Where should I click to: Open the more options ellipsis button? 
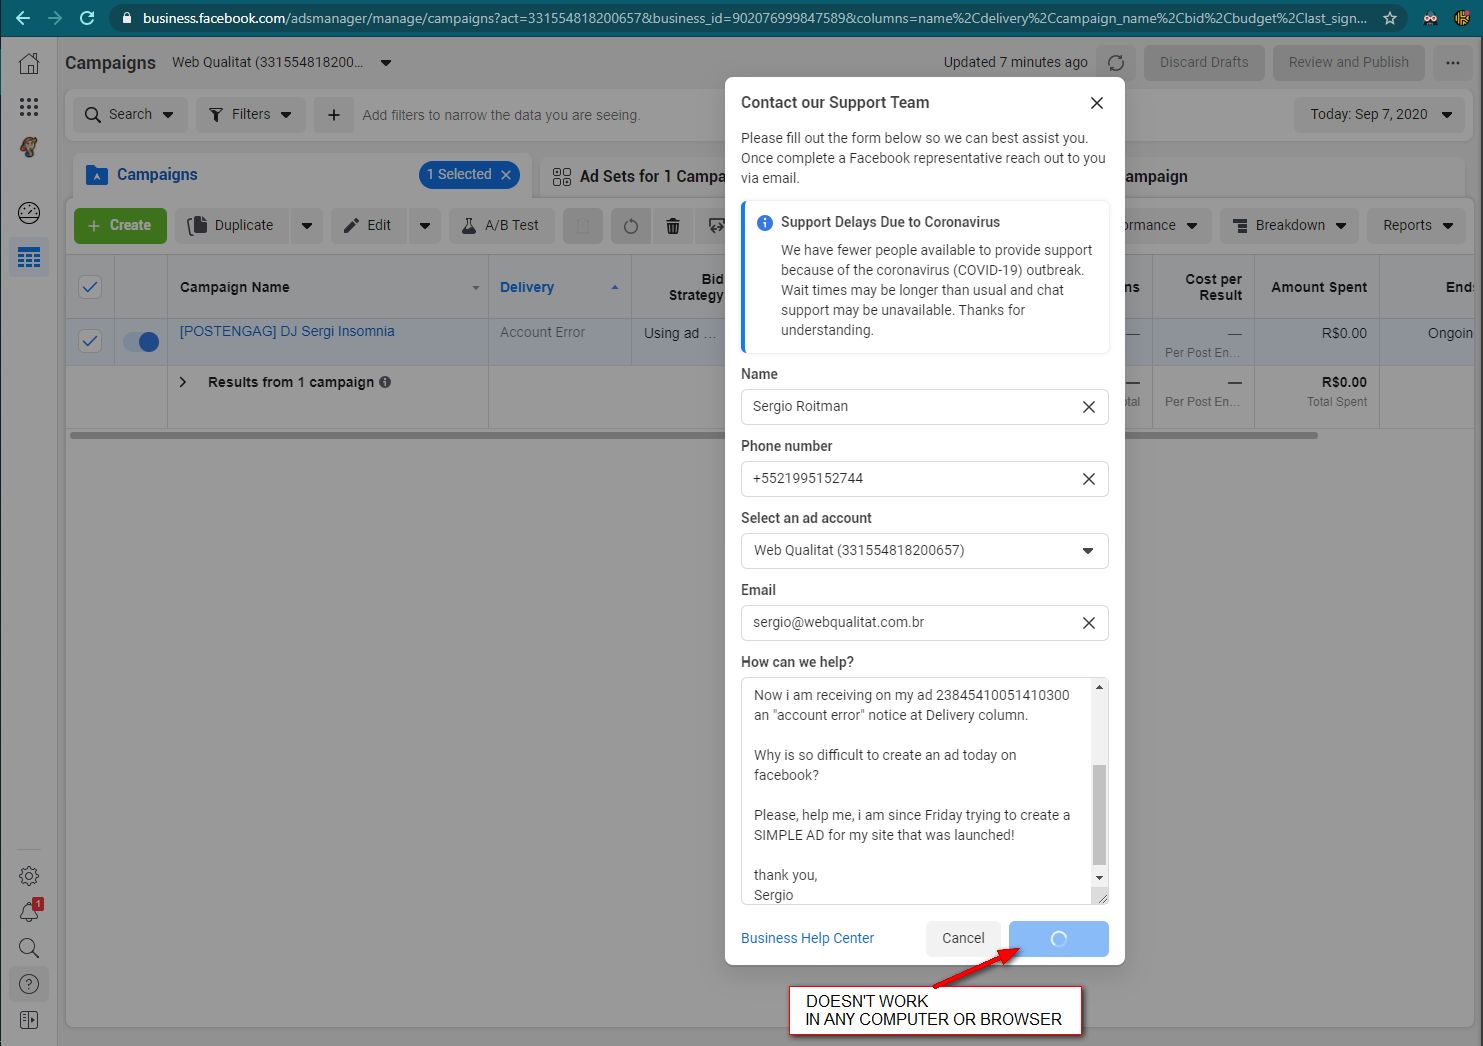(x=1452, y=62)
